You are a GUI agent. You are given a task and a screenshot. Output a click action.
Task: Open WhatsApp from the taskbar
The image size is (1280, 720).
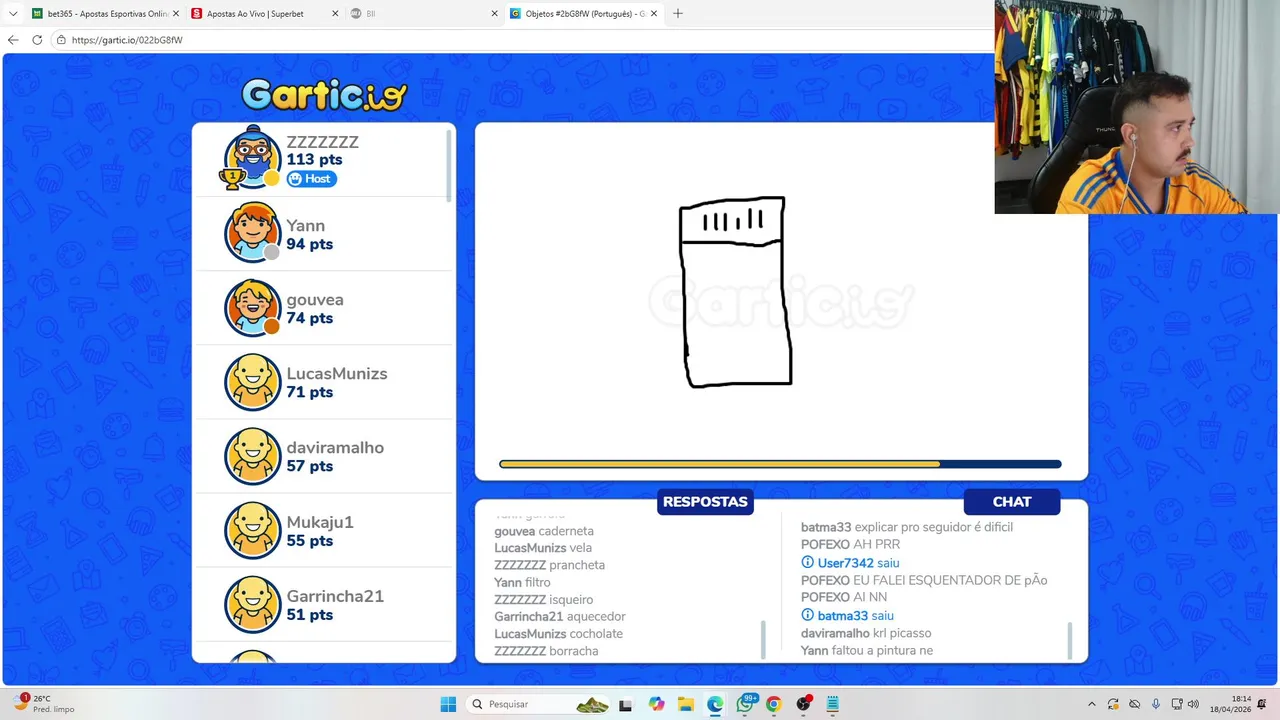745,704
